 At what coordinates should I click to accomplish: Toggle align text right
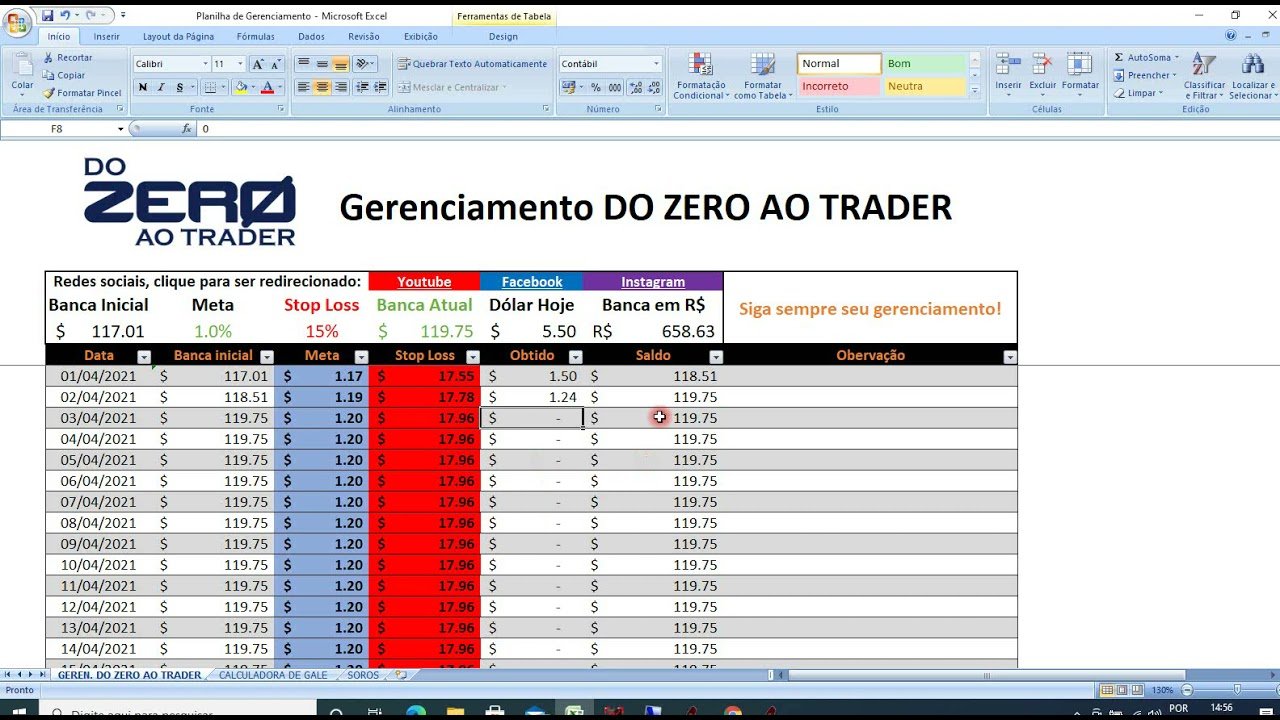tap(341, 88)
